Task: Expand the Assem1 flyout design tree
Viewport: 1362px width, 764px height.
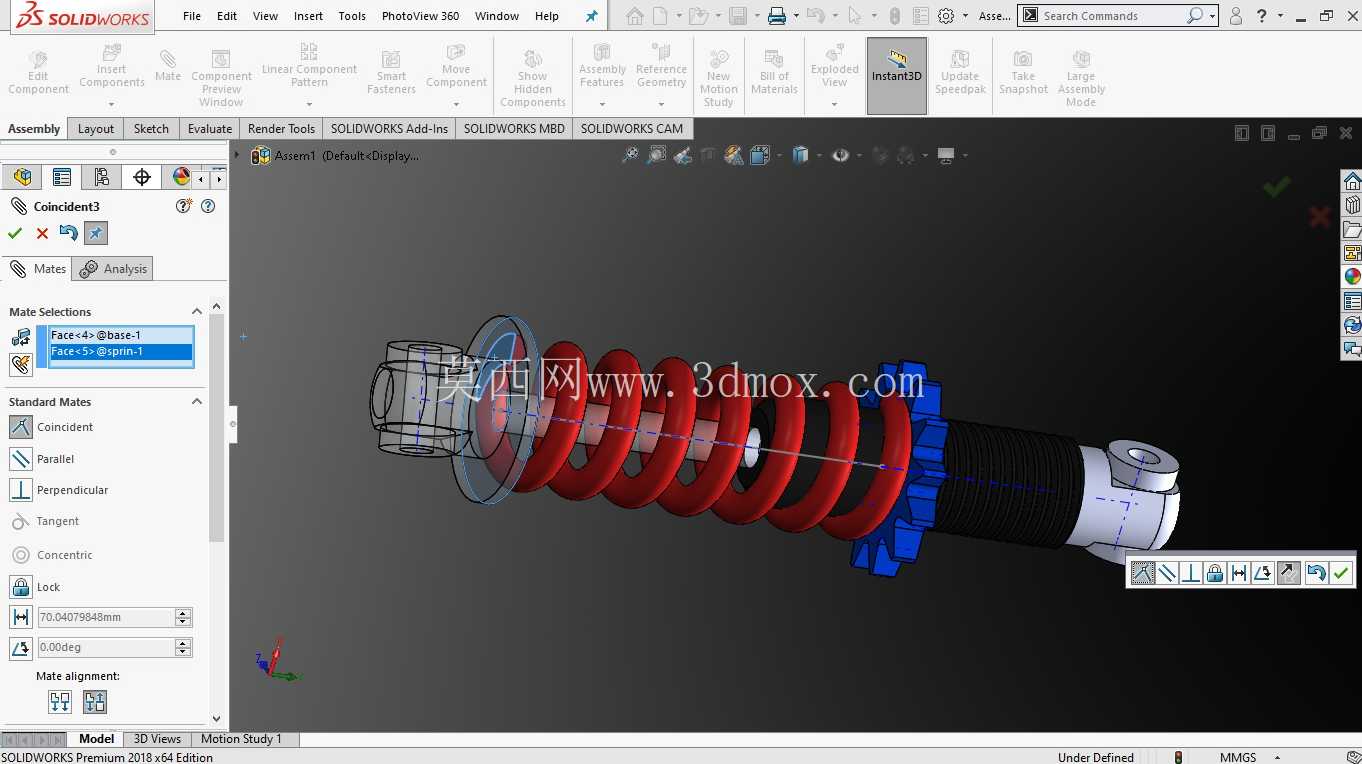Action: pos(237,155)
